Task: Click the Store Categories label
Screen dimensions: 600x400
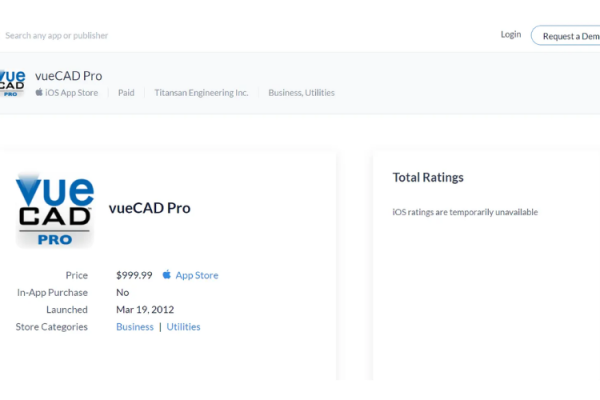Action: [52, 327]
